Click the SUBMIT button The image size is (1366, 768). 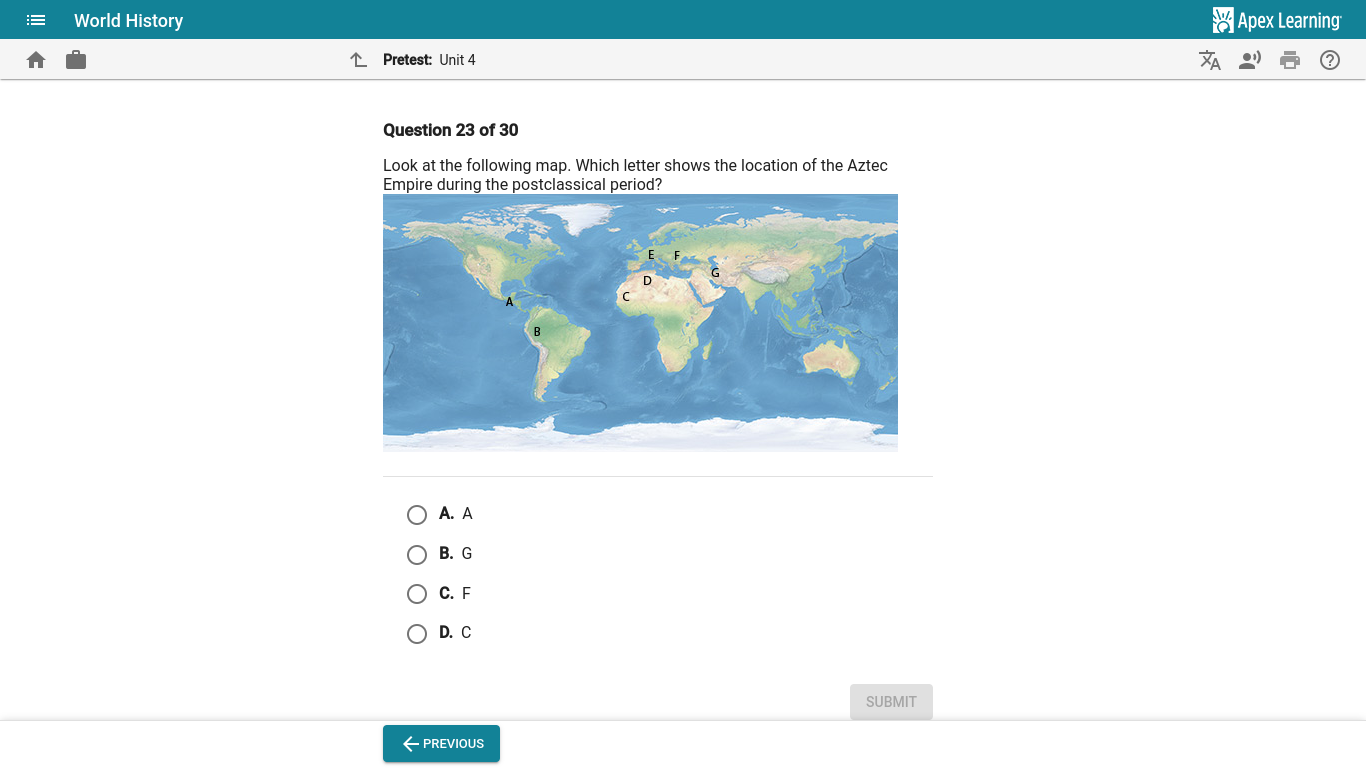point(890,701)
